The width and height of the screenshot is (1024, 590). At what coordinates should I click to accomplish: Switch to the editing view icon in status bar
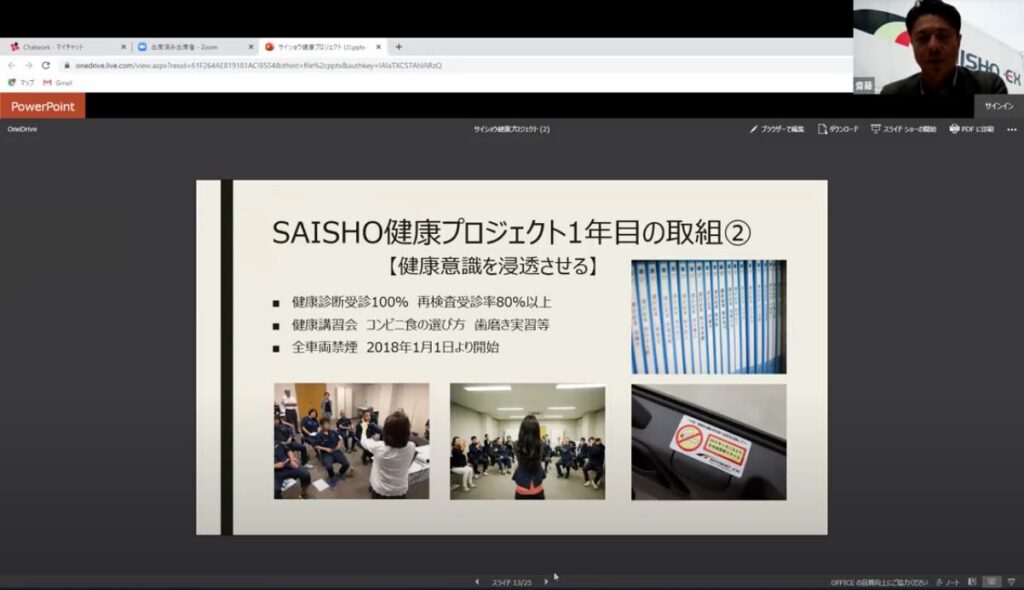[x=972, y=582]
